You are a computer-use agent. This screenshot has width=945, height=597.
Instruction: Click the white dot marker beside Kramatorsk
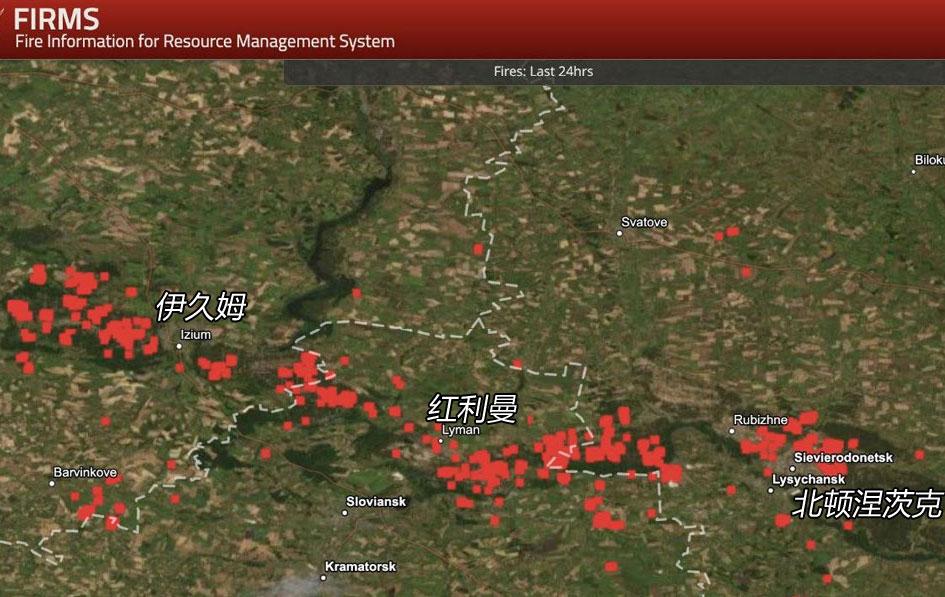[x=323, y=578]
